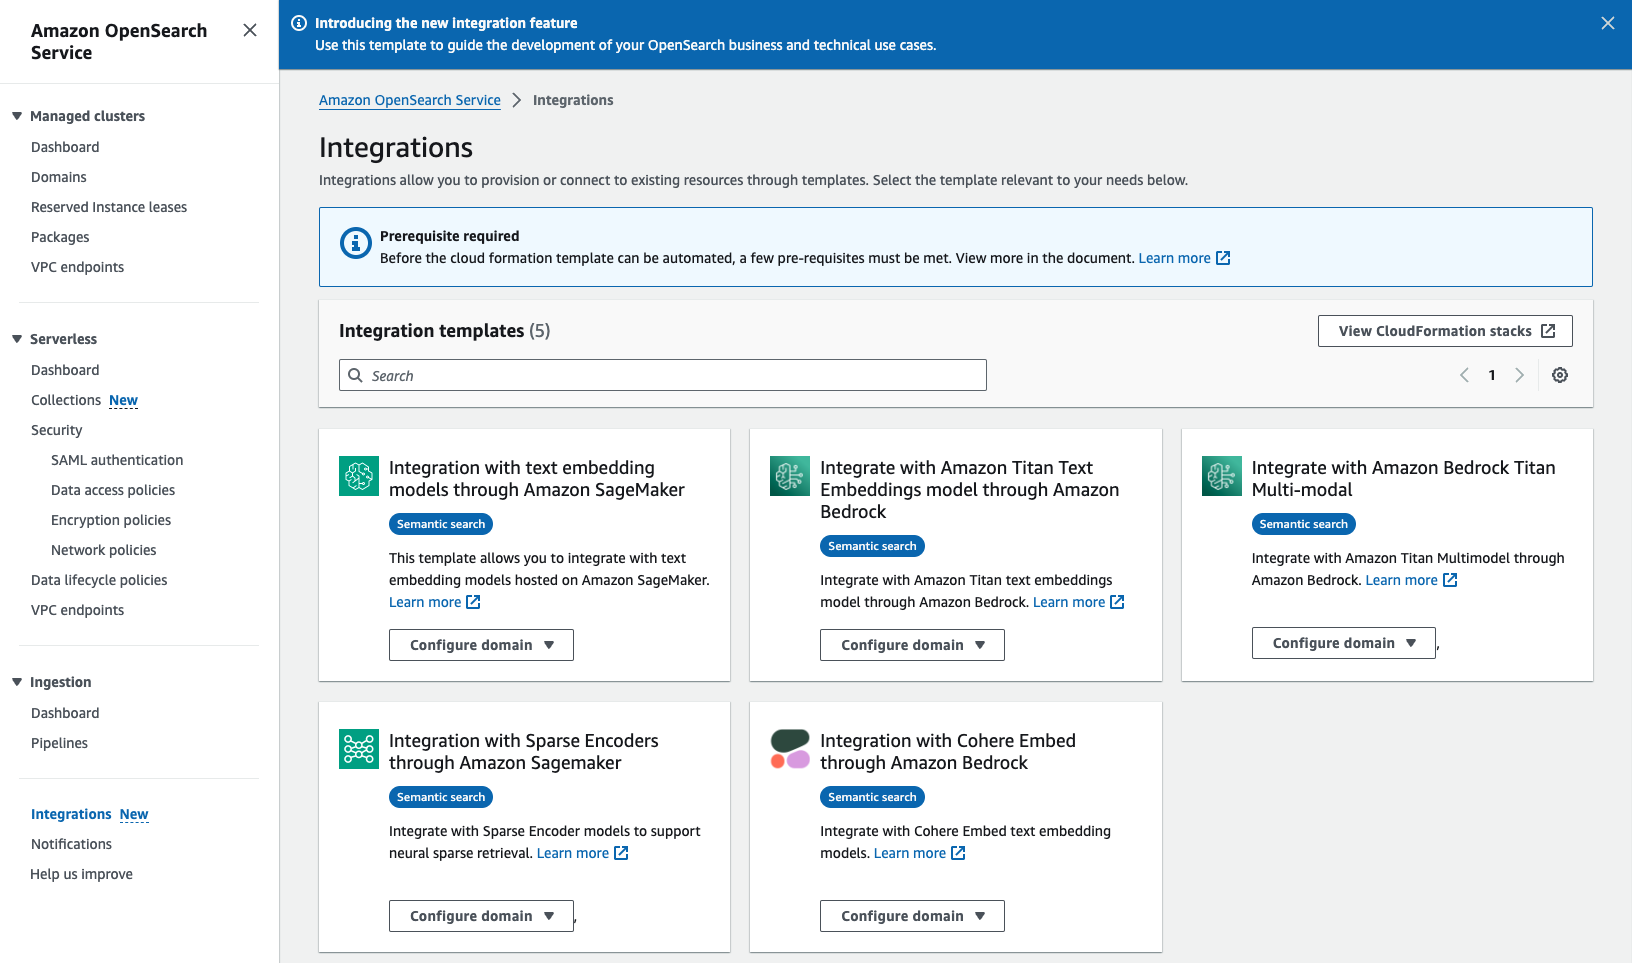Open Configure domain dropdown for Cohere Embed
1632x963 pixels.
coord(912,916)
